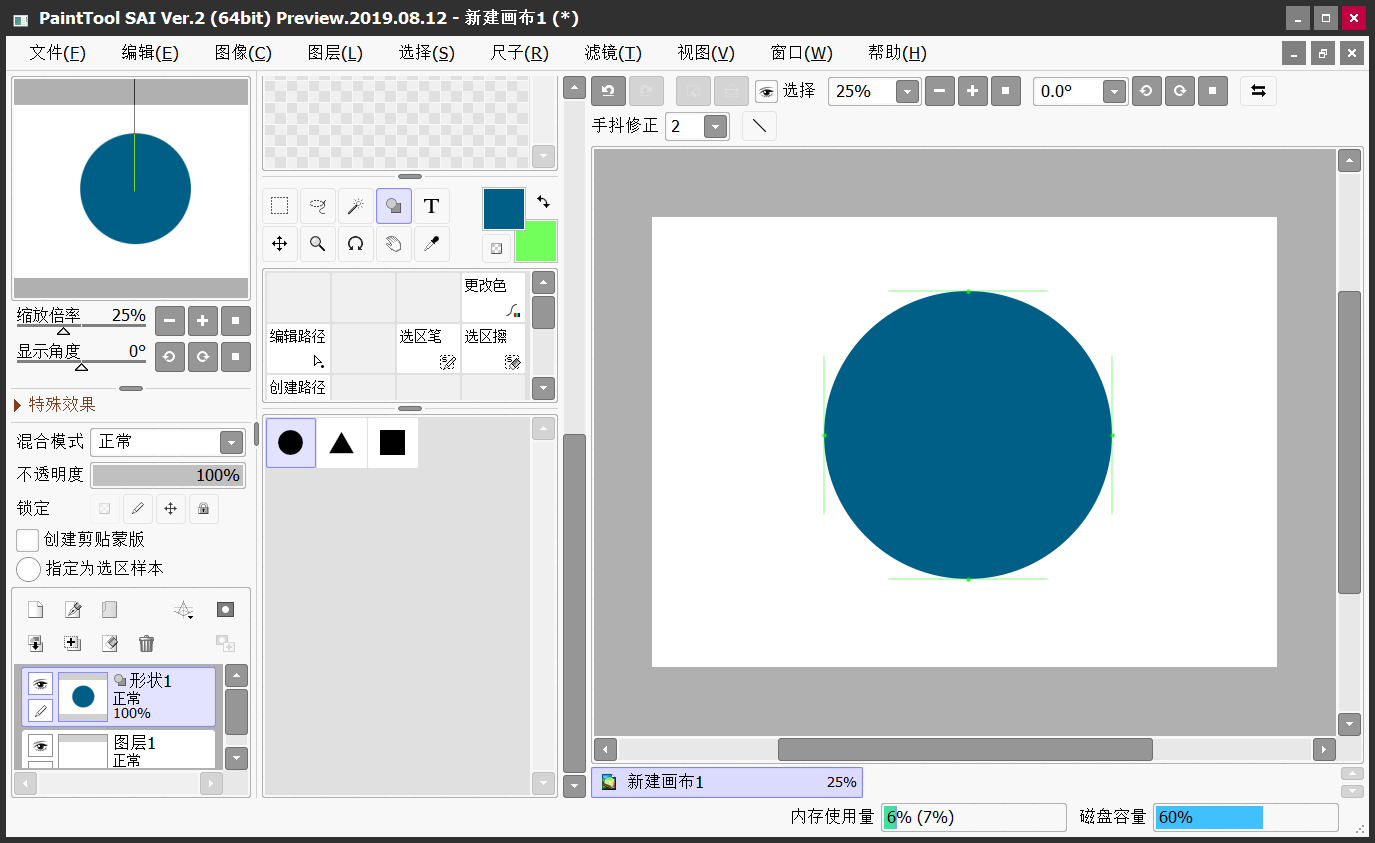1375x843 pixels.
Task: Toggle lock moving icon
Action: click(170, 508)
